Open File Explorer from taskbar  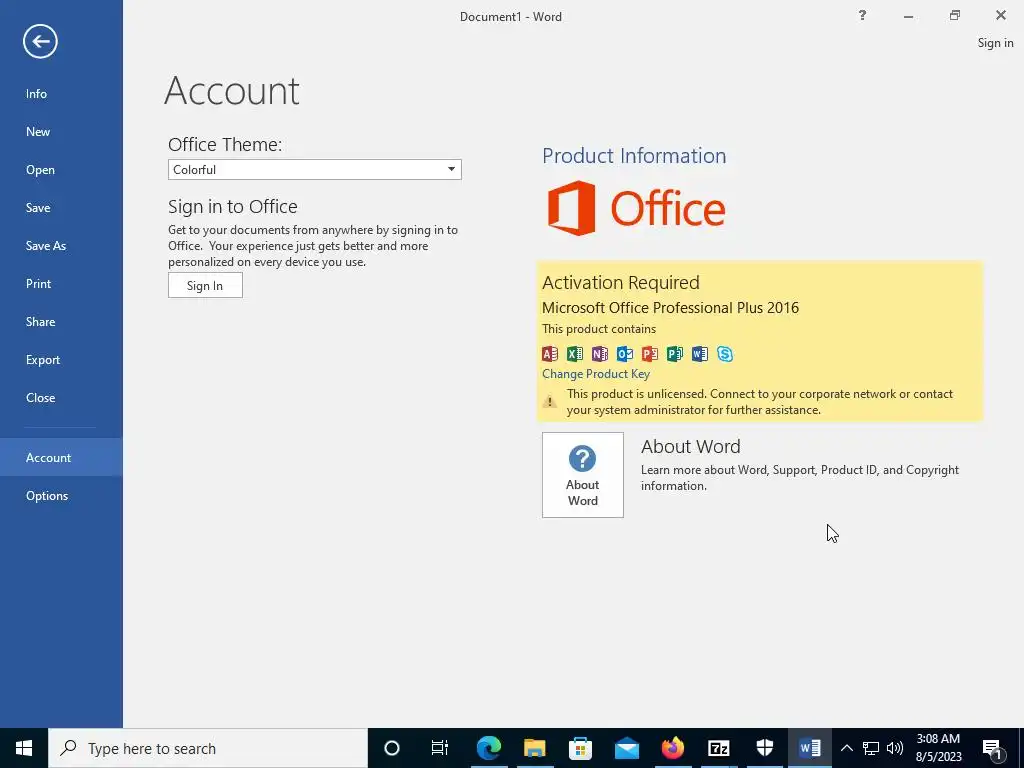(534, 748)
